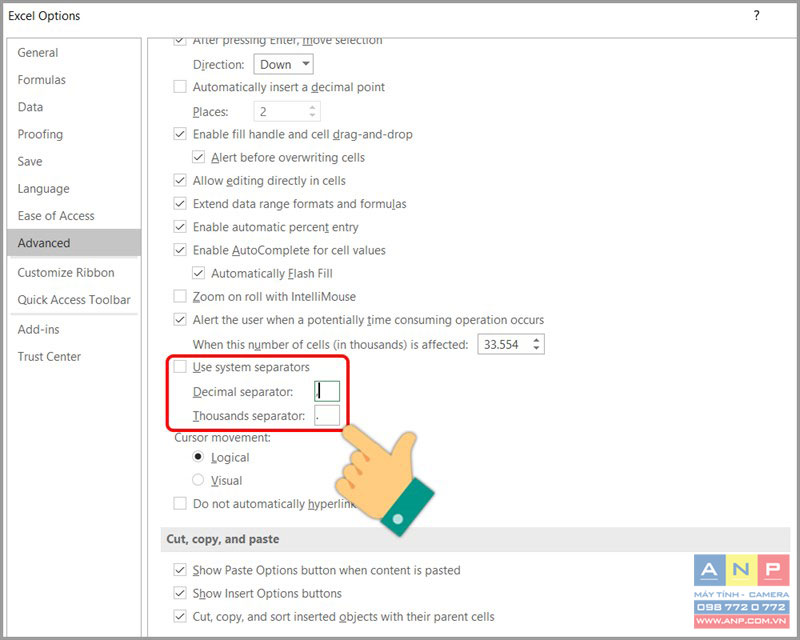
Task: Select the Data category
Action: pos(30,107)
